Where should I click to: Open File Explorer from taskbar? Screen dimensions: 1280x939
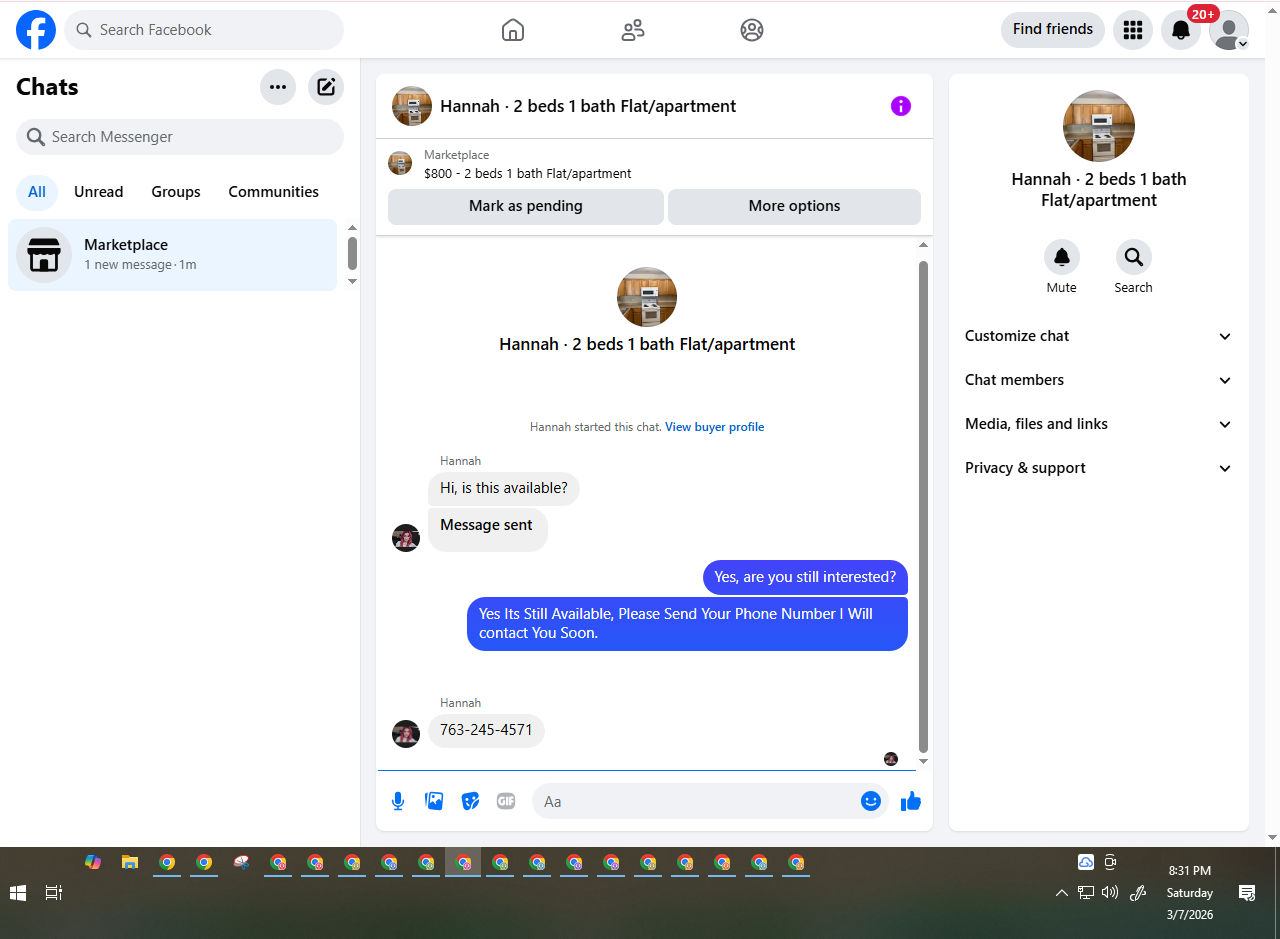(x=130, y=862)
